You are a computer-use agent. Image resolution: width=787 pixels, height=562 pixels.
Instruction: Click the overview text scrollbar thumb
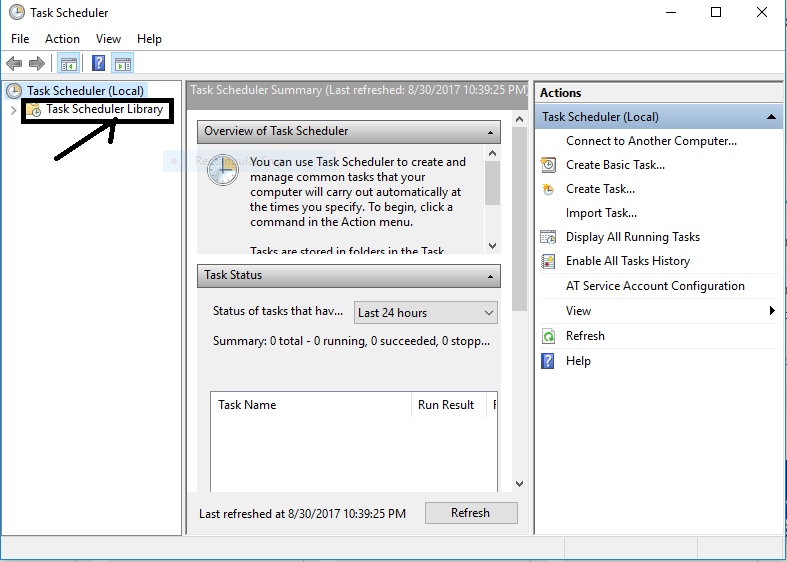click(492, 183)
